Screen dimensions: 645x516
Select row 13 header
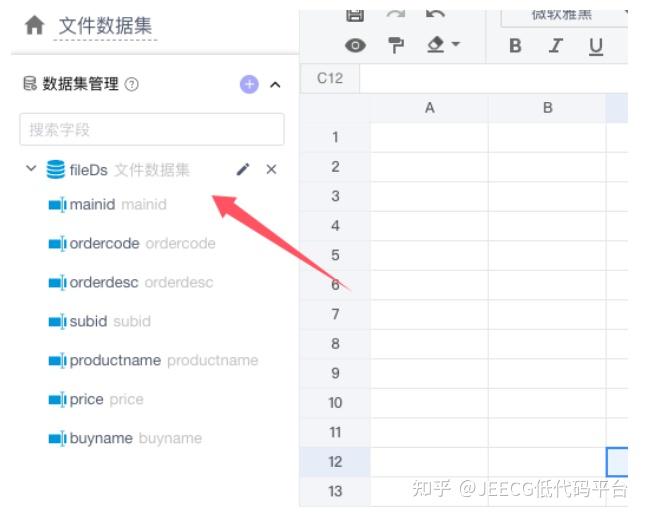[335, 491]
